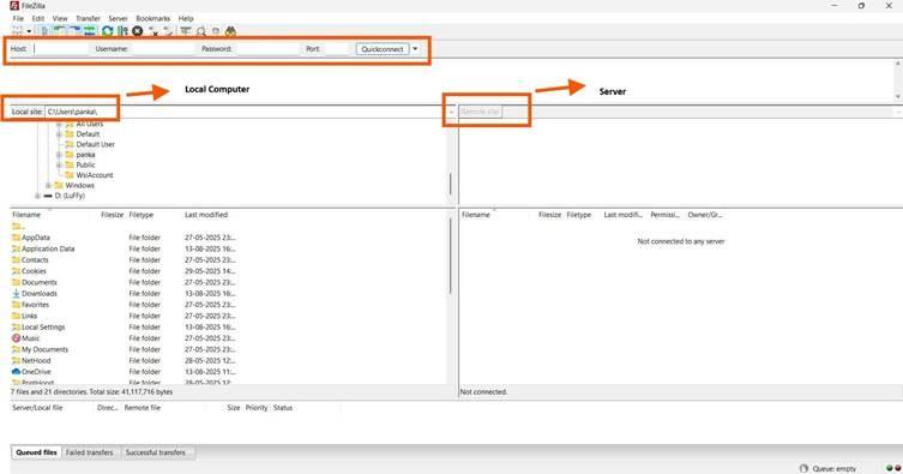Viewport: 903px width, 474px height.
Task: Click the Quickconnect button
Action: point(382,48)
